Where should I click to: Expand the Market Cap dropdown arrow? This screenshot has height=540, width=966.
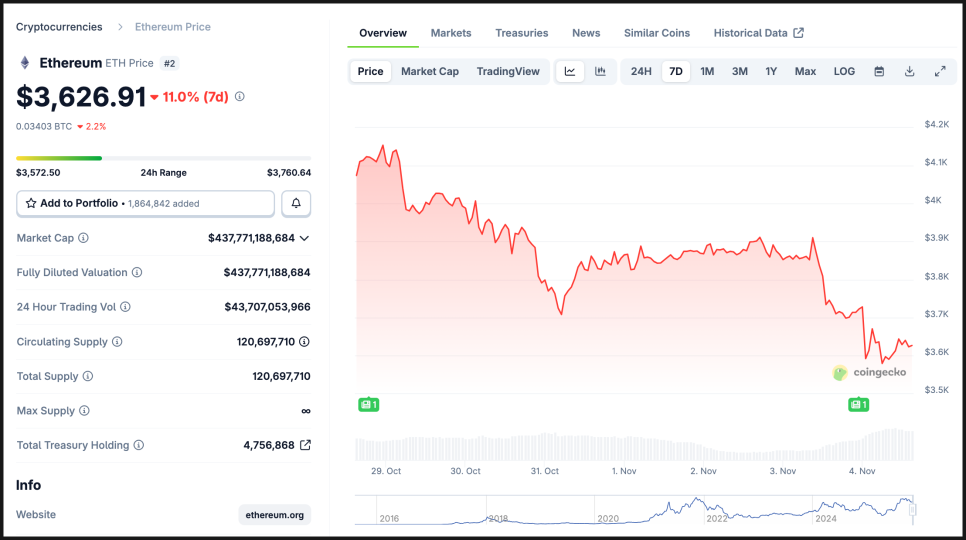pos(304,238)
